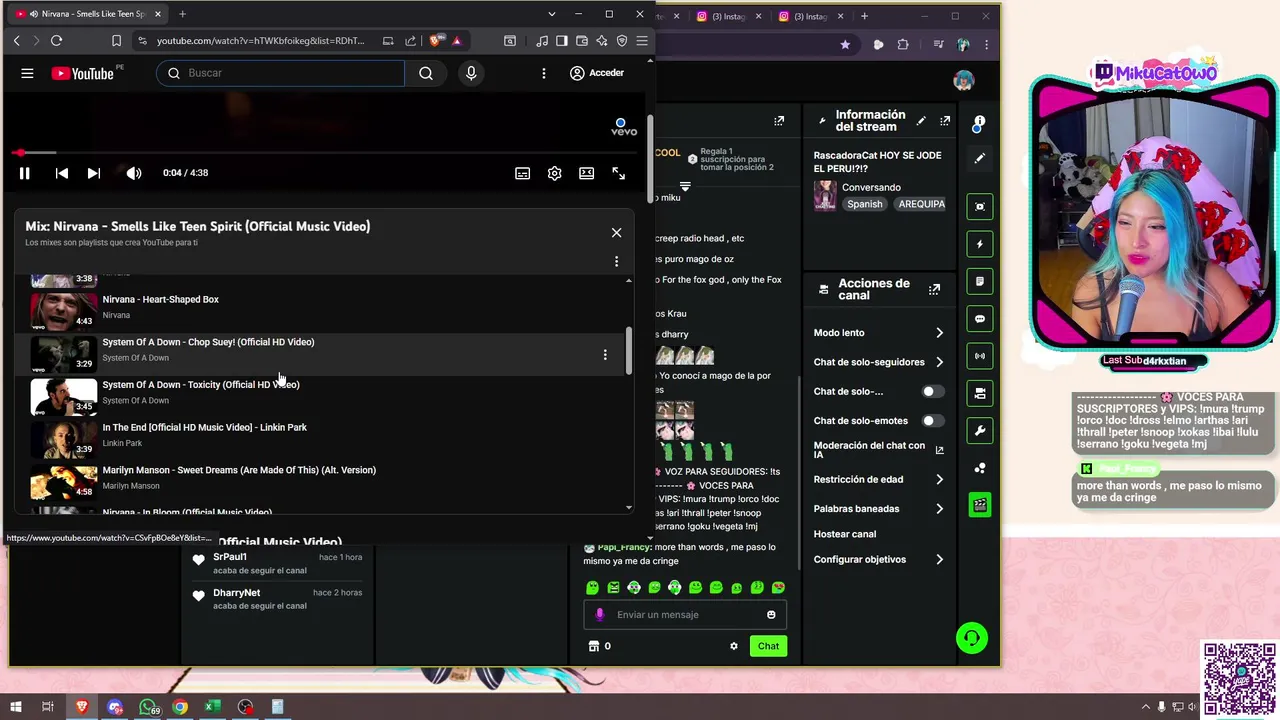Open the Brave main hamburger menu
Viewport: 1280px width, 720px height.
coord(642,41)
